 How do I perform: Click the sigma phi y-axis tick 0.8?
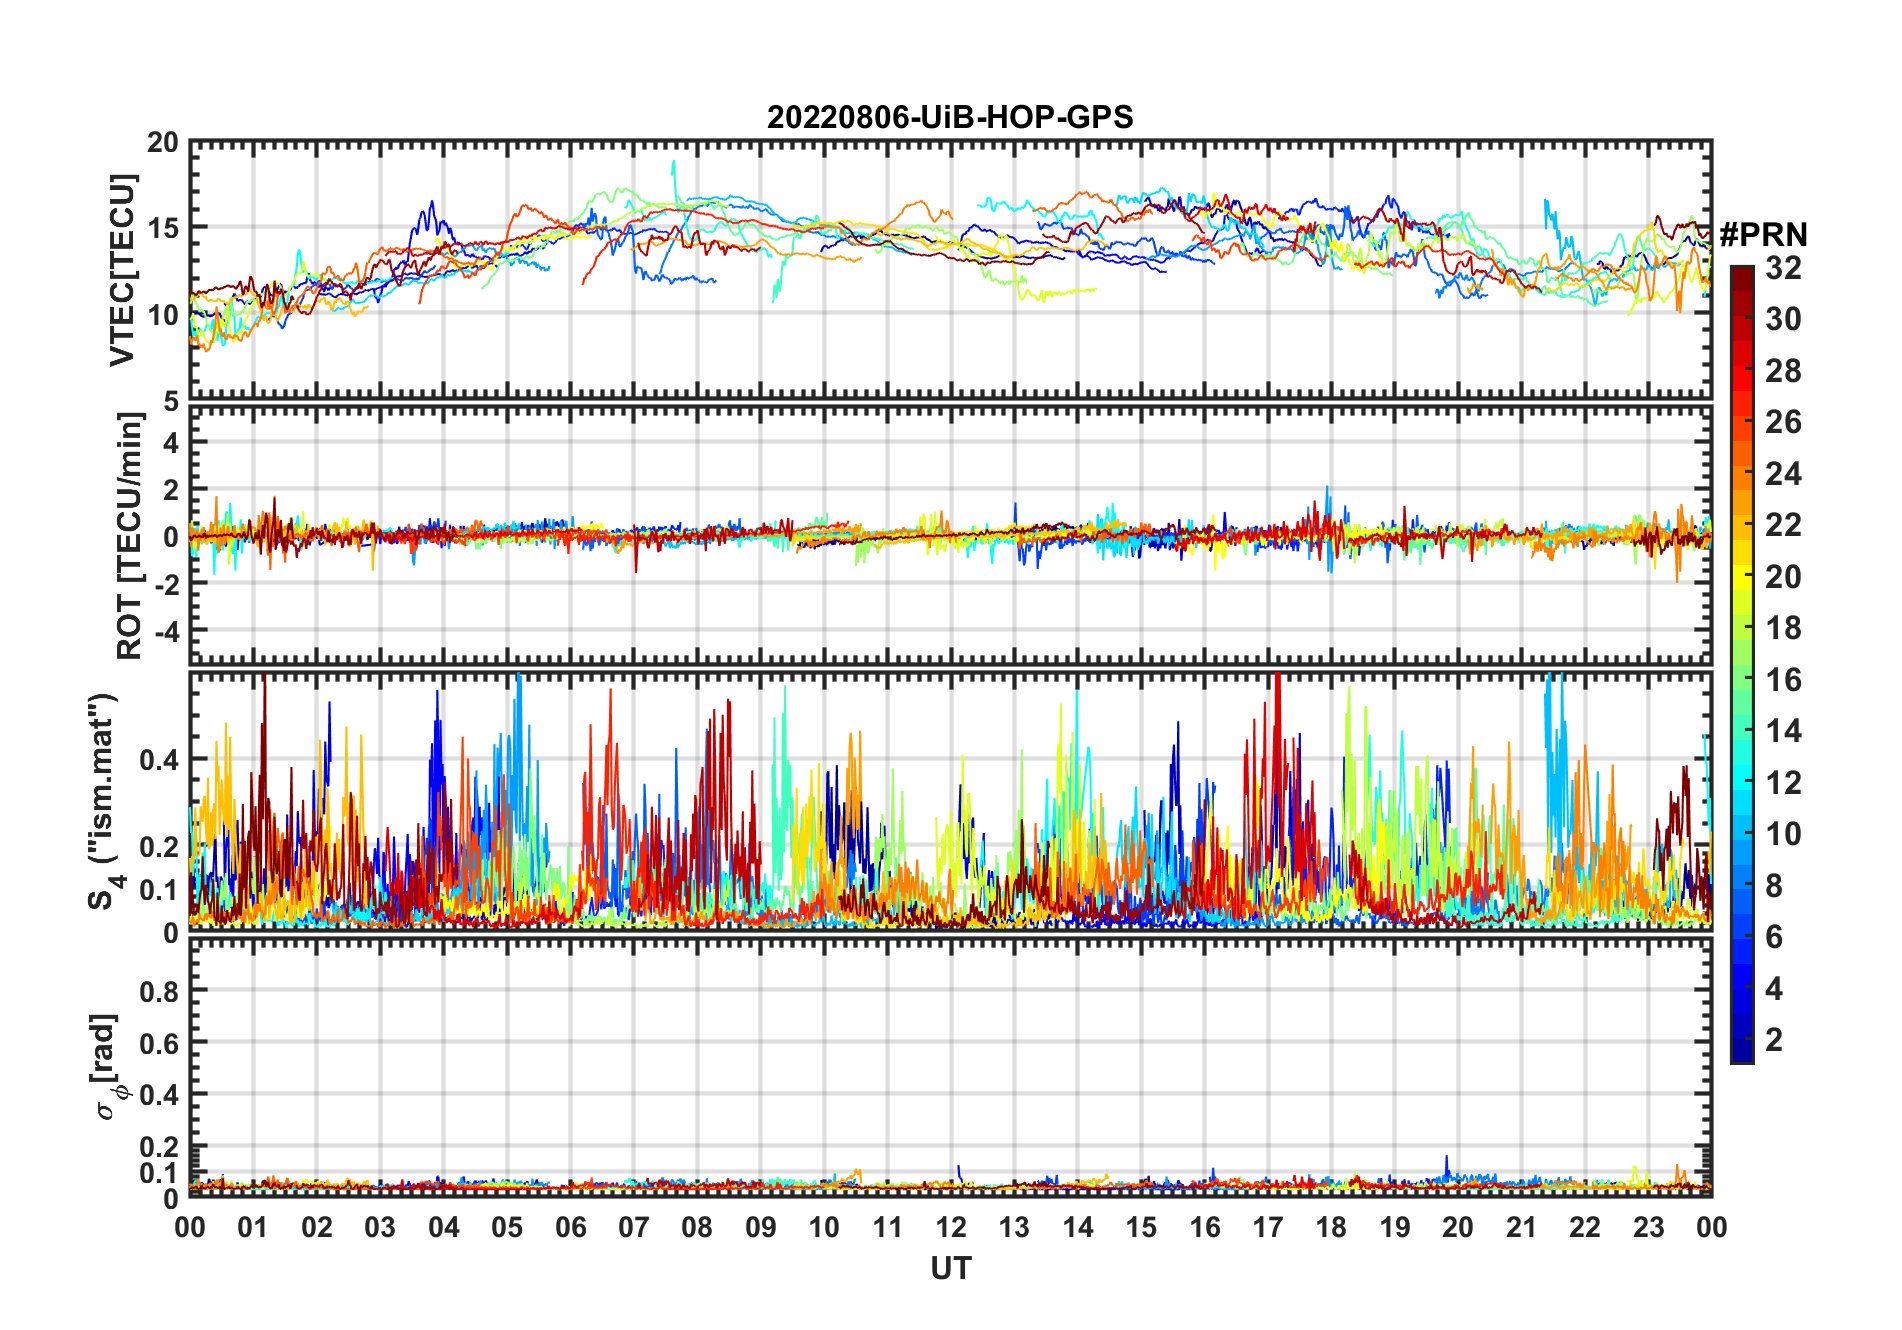click(159, 991)
